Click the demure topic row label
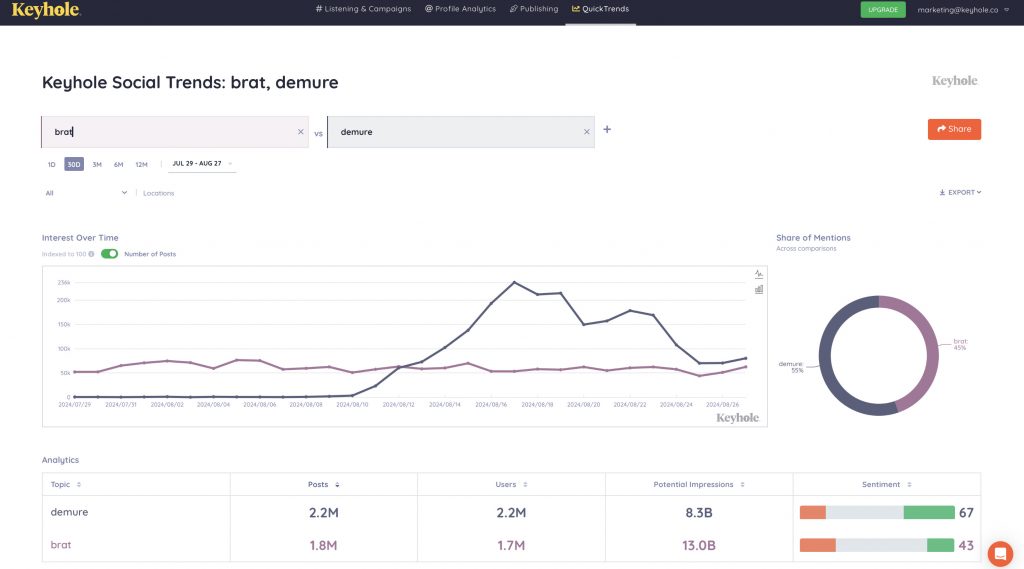Screen dimensions: 1024x569 tap(69, 512)
